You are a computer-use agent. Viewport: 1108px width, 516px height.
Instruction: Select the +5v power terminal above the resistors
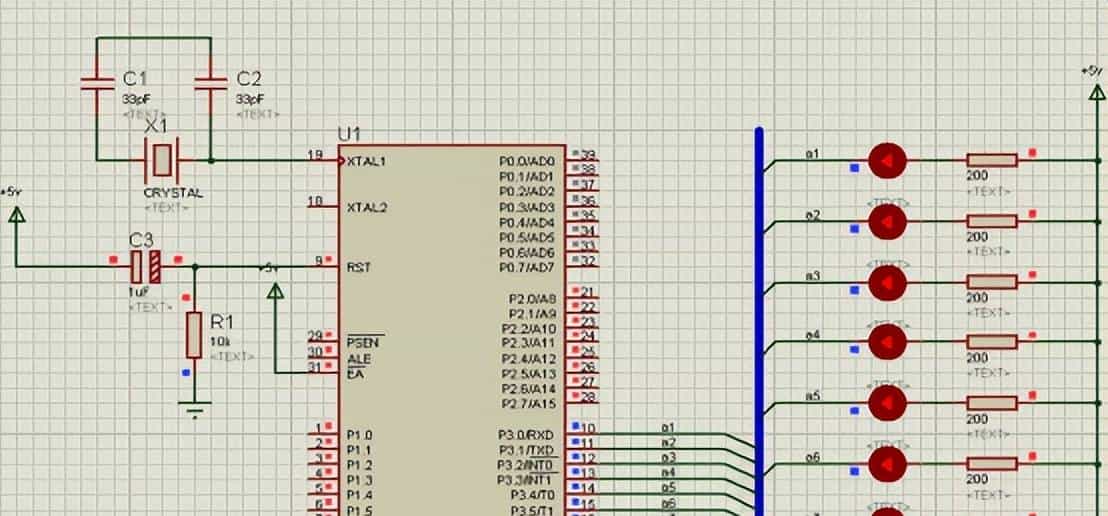click(x=1097, y=92)
